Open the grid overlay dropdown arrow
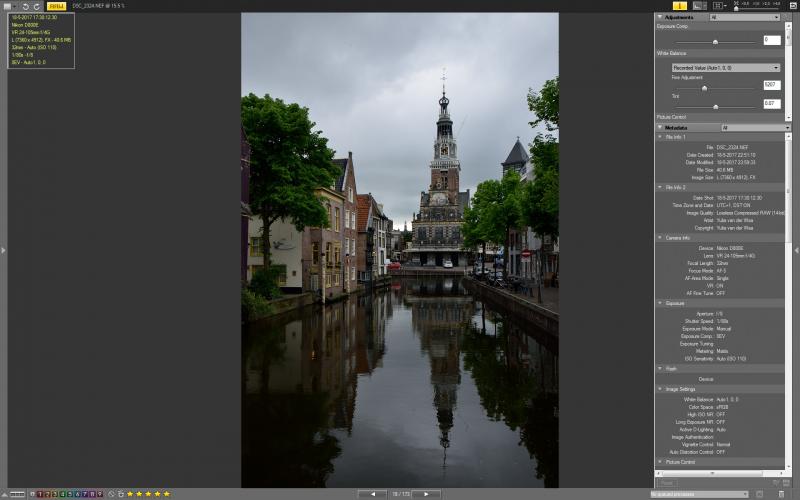 [726, 6]
